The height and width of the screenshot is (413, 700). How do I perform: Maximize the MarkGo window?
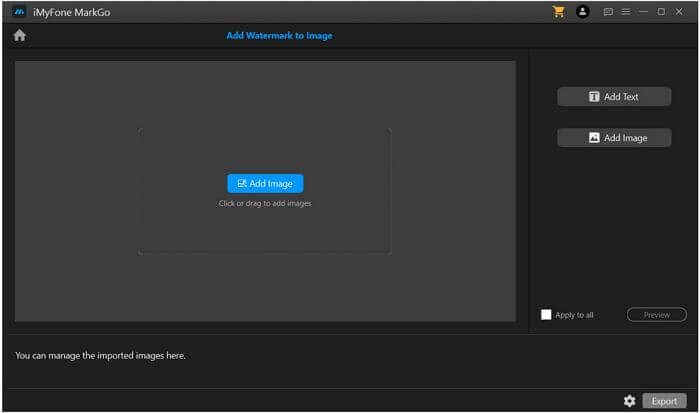[661, 12]
